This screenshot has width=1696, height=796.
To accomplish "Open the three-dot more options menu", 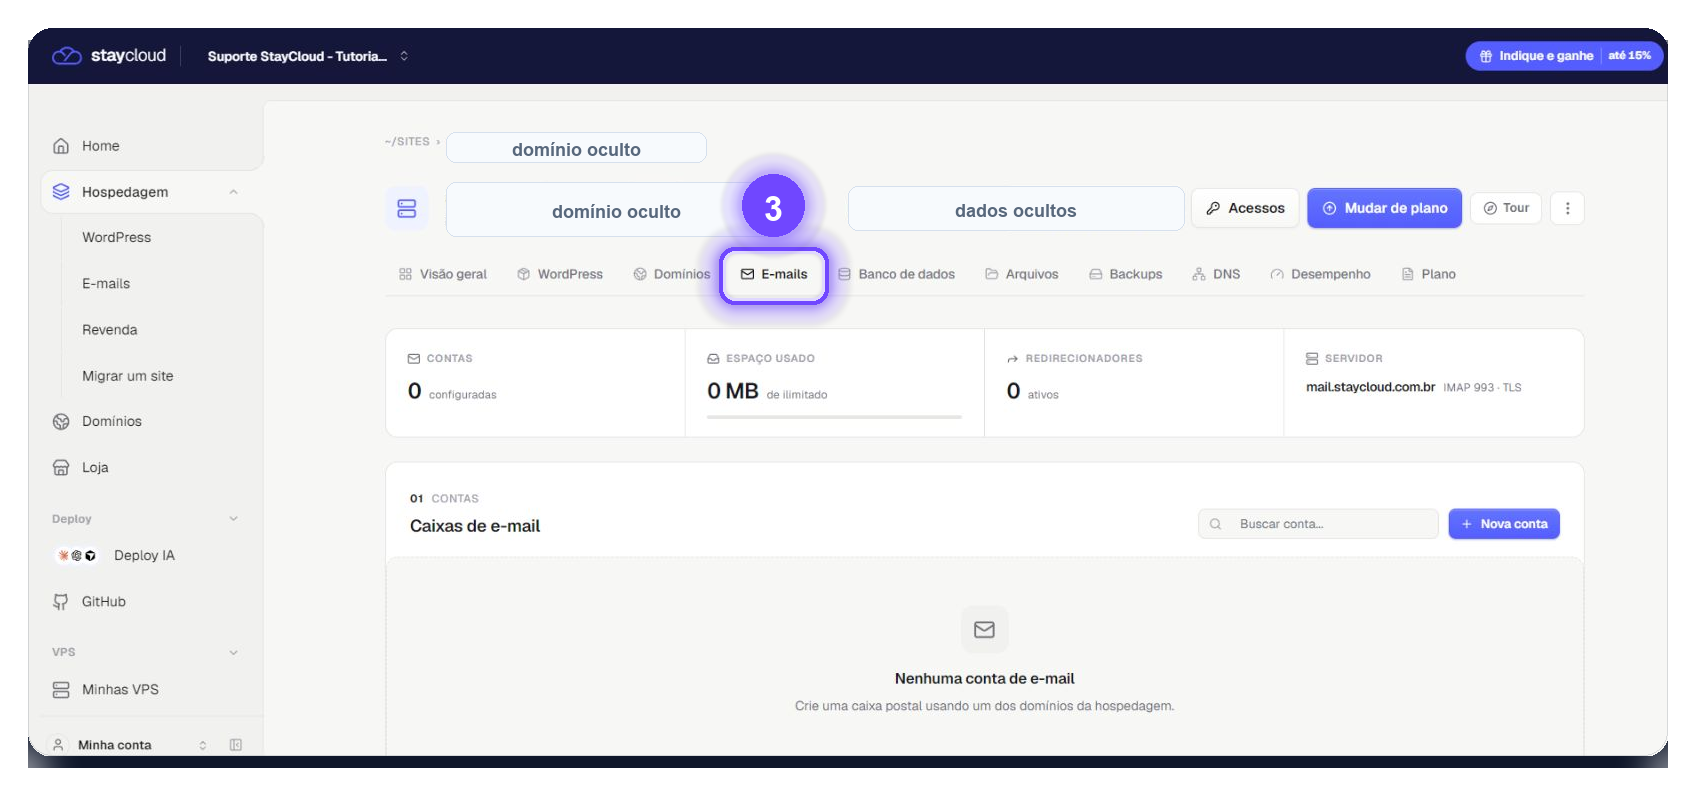I will (1567, 208).
